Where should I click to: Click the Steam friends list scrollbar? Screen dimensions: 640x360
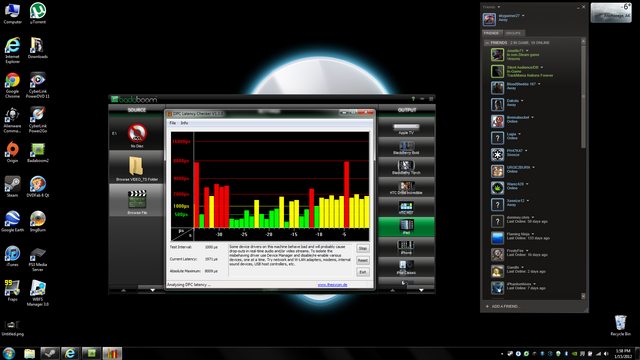(583, 96)
